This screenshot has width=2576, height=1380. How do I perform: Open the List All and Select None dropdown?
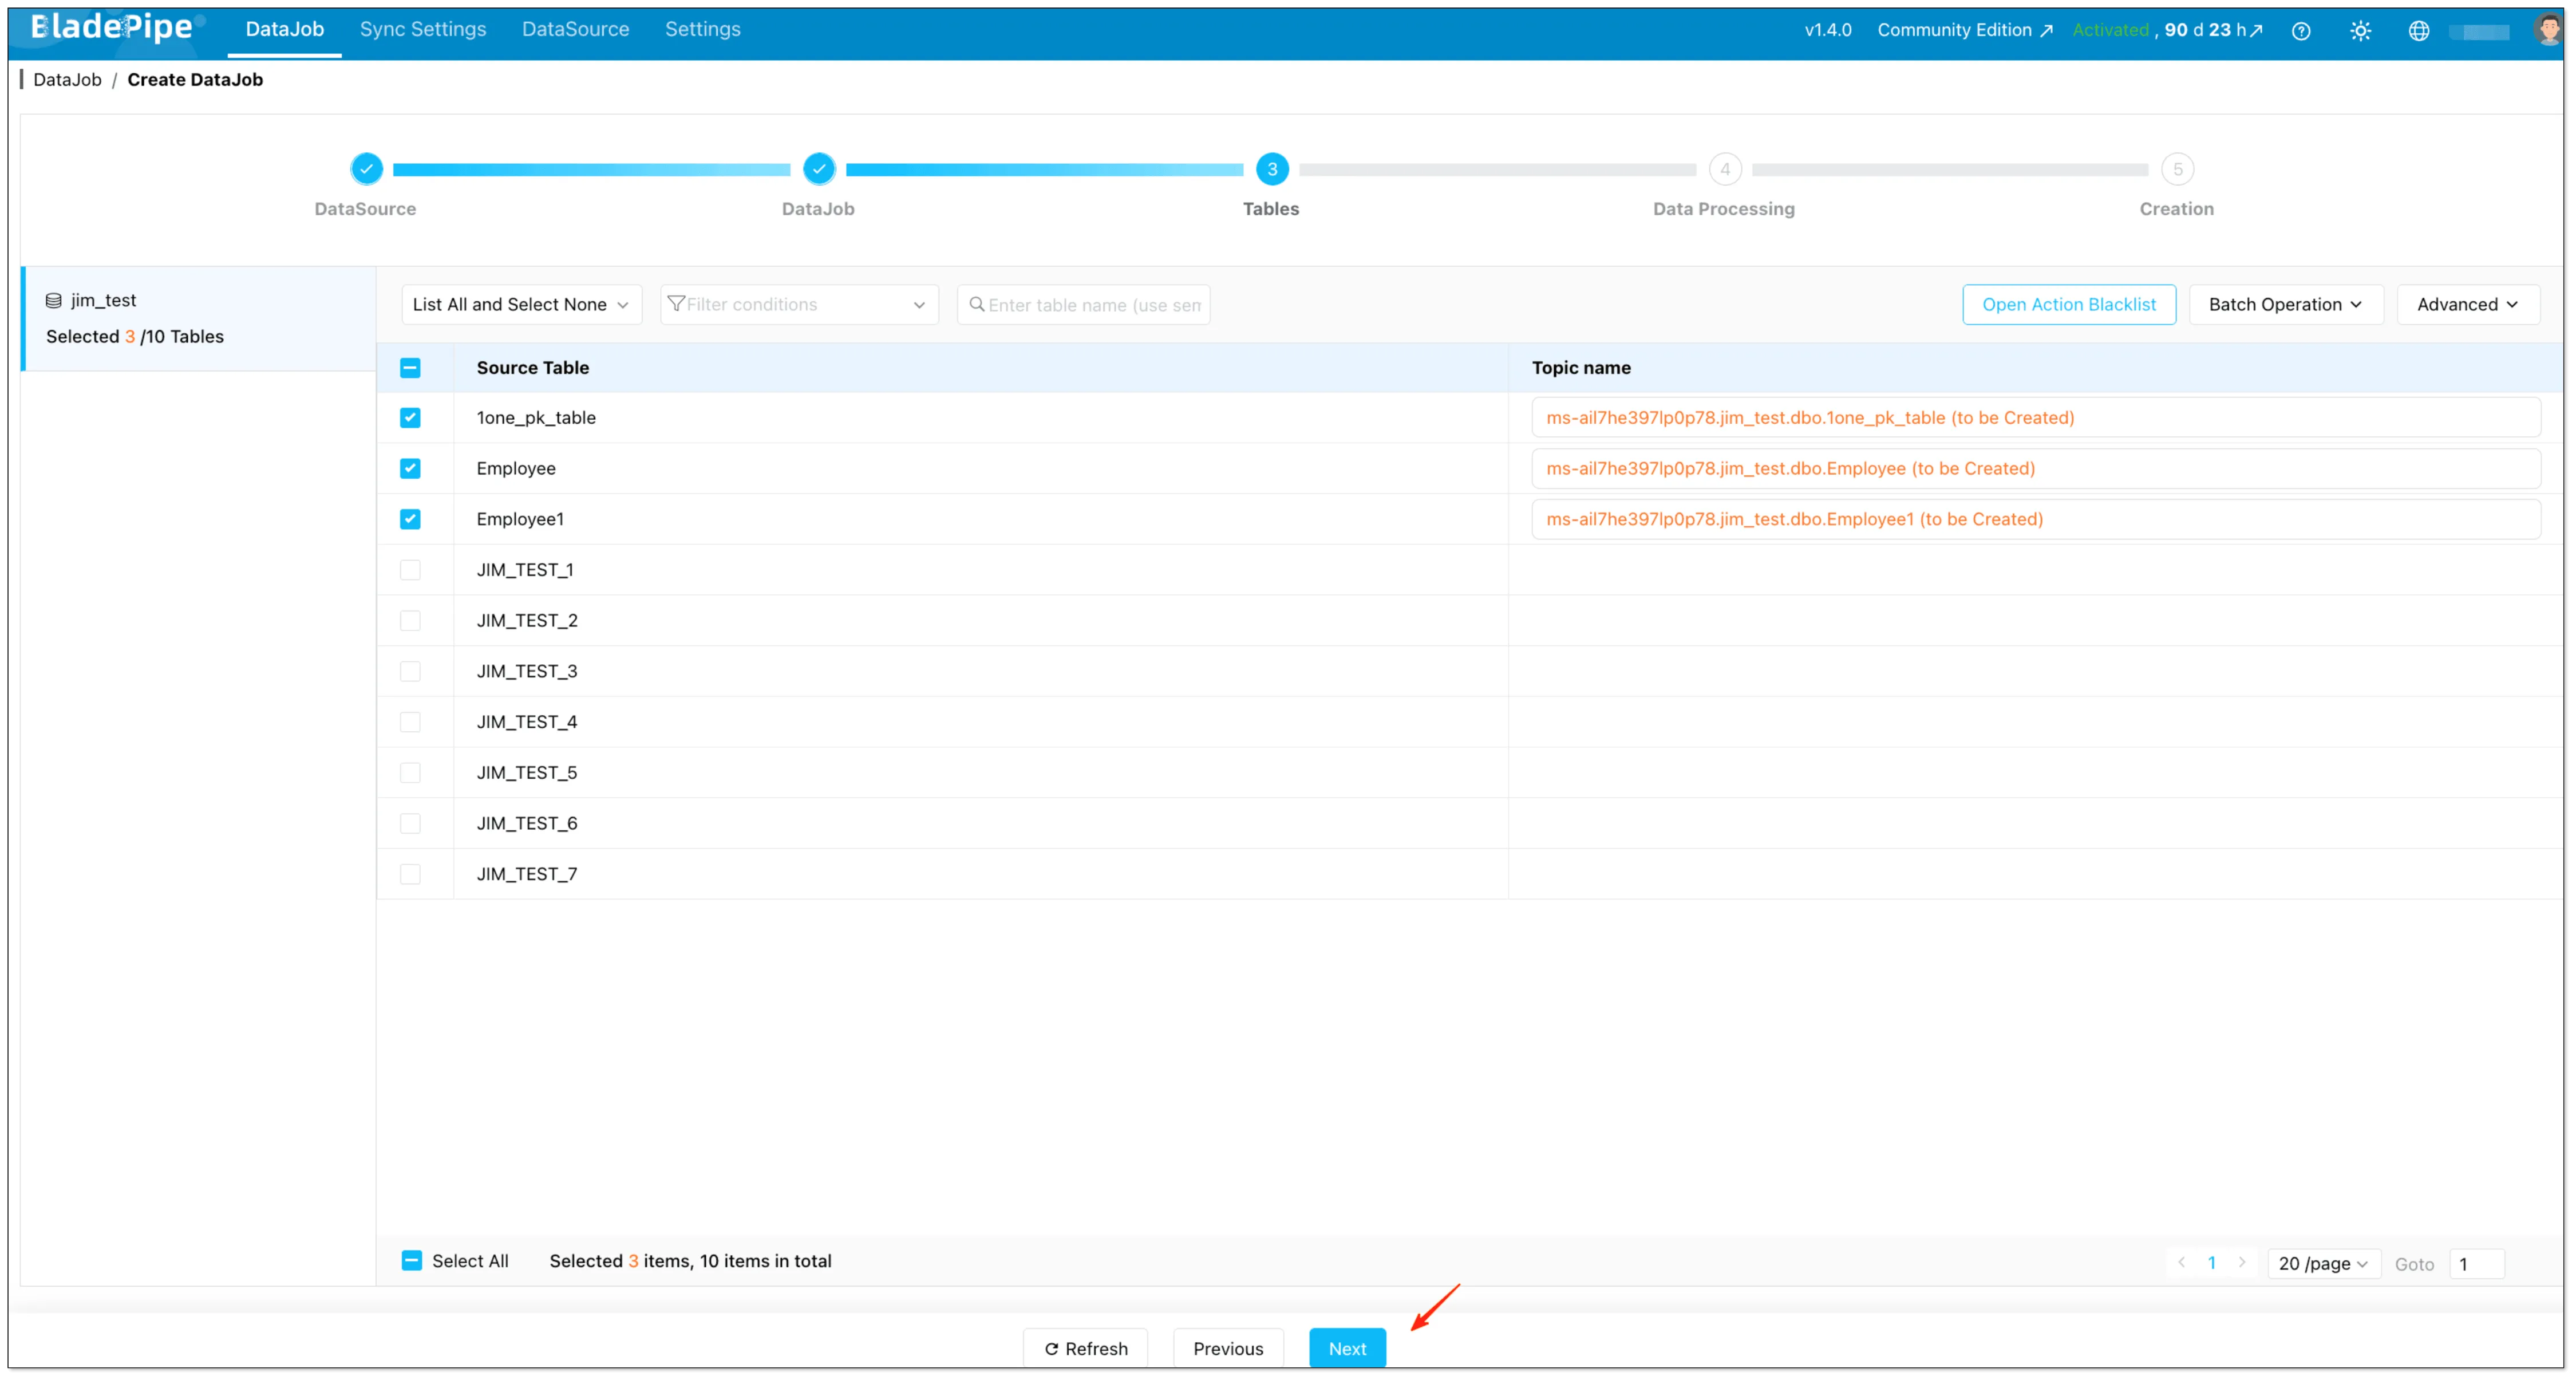[x=520, y=304]
